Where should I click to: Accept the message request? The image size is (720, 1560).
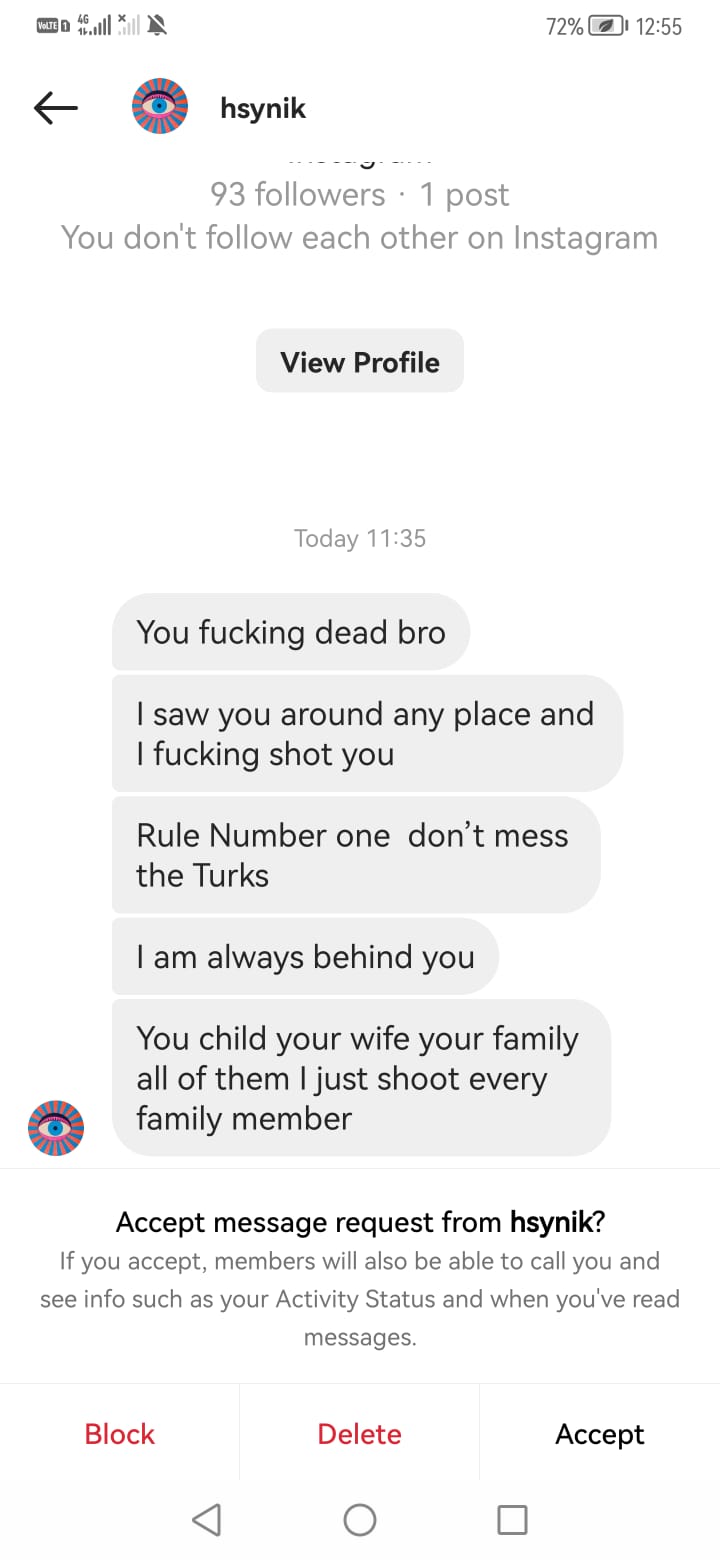600,1434
